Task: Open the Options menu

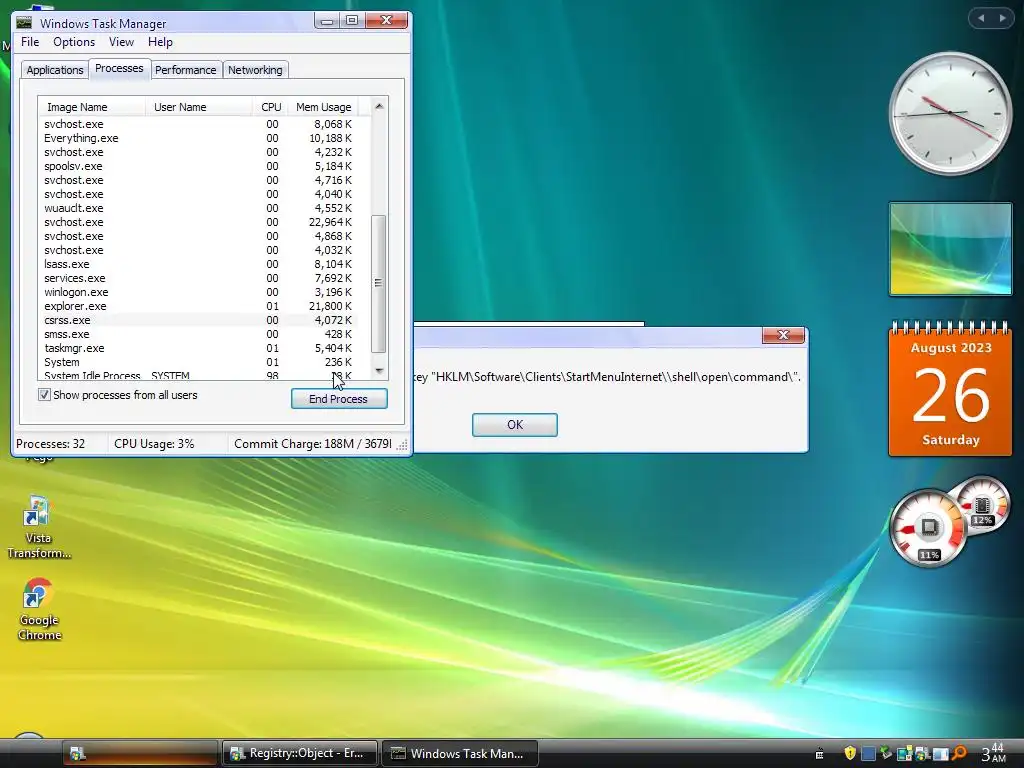Action: point(74,42)
